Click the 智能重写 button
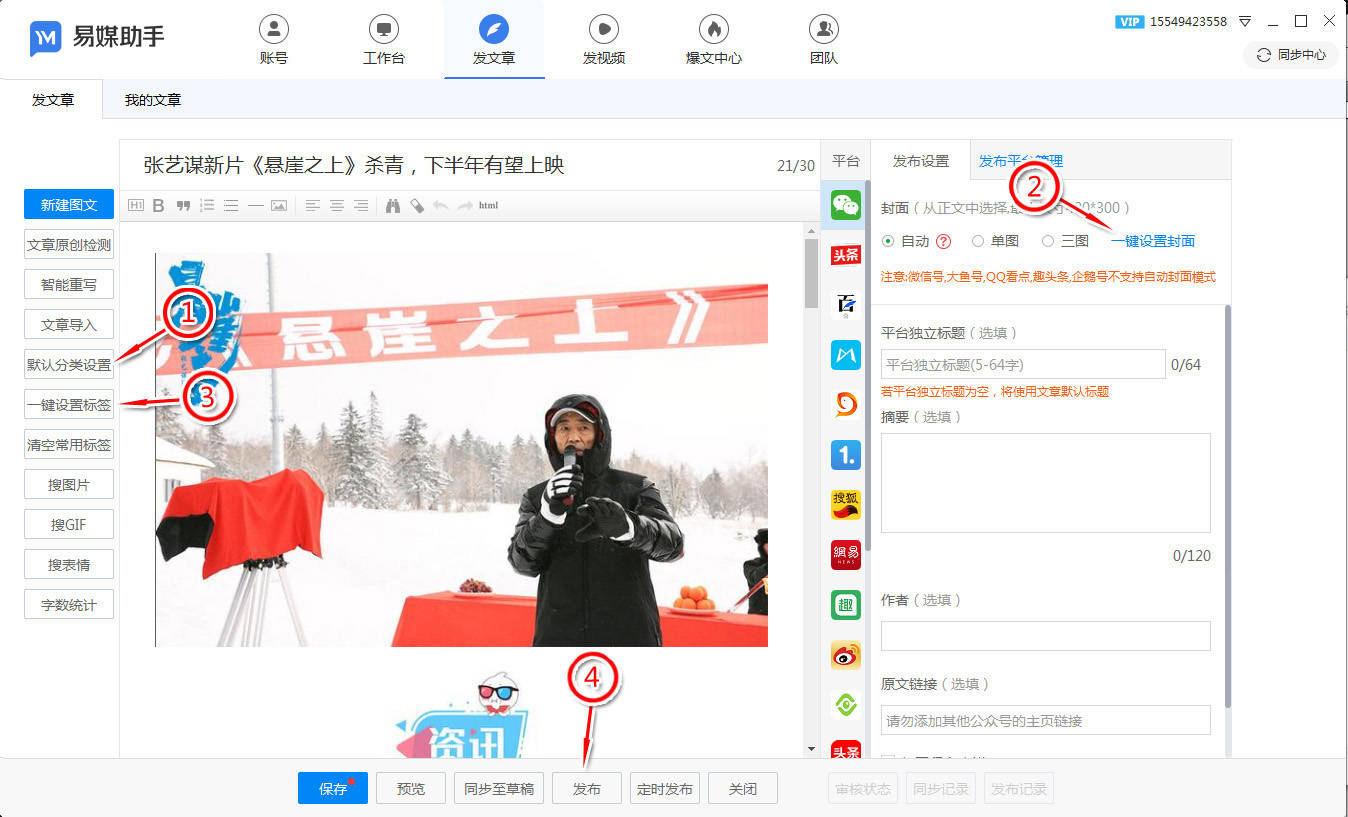 [x=69, y=285]
